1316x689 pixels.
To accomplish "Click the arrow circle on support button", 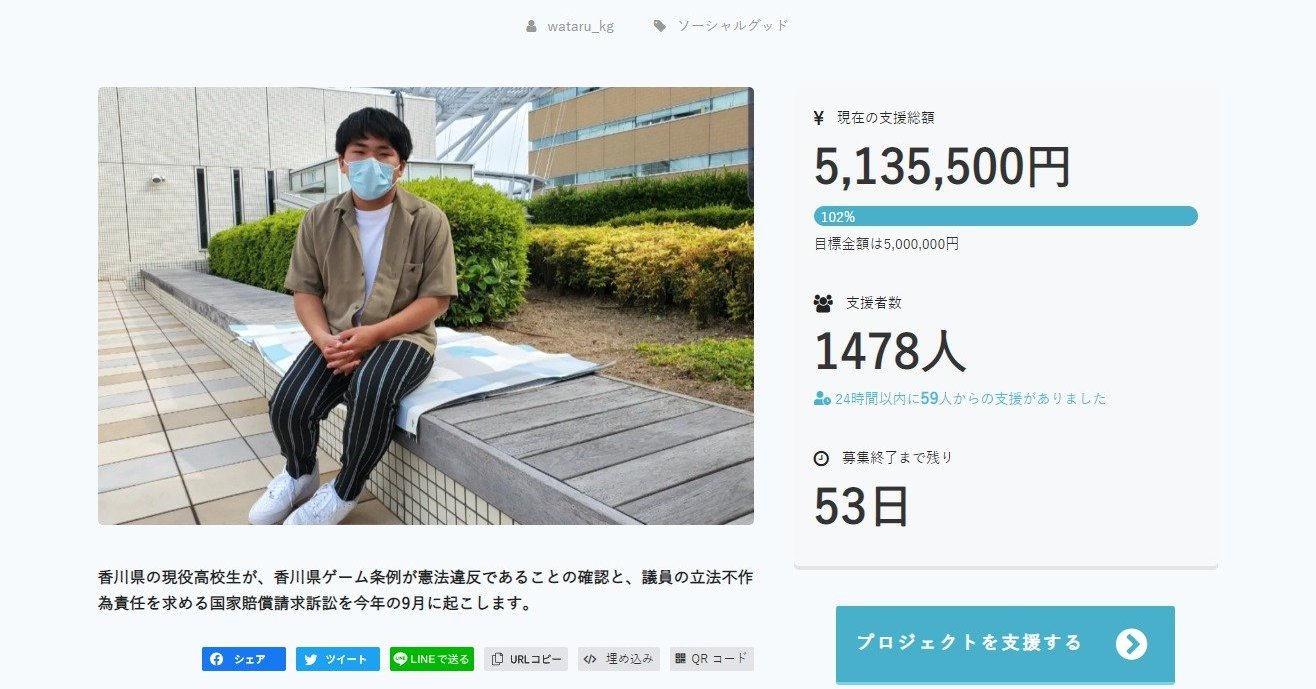I will [1131, 644].
